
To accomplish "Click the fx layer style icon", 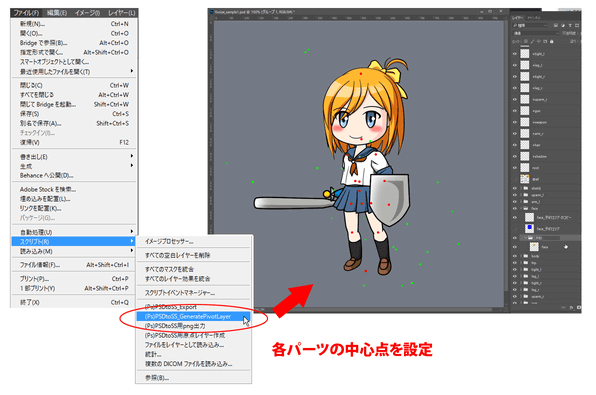I will tap(572, 307).
